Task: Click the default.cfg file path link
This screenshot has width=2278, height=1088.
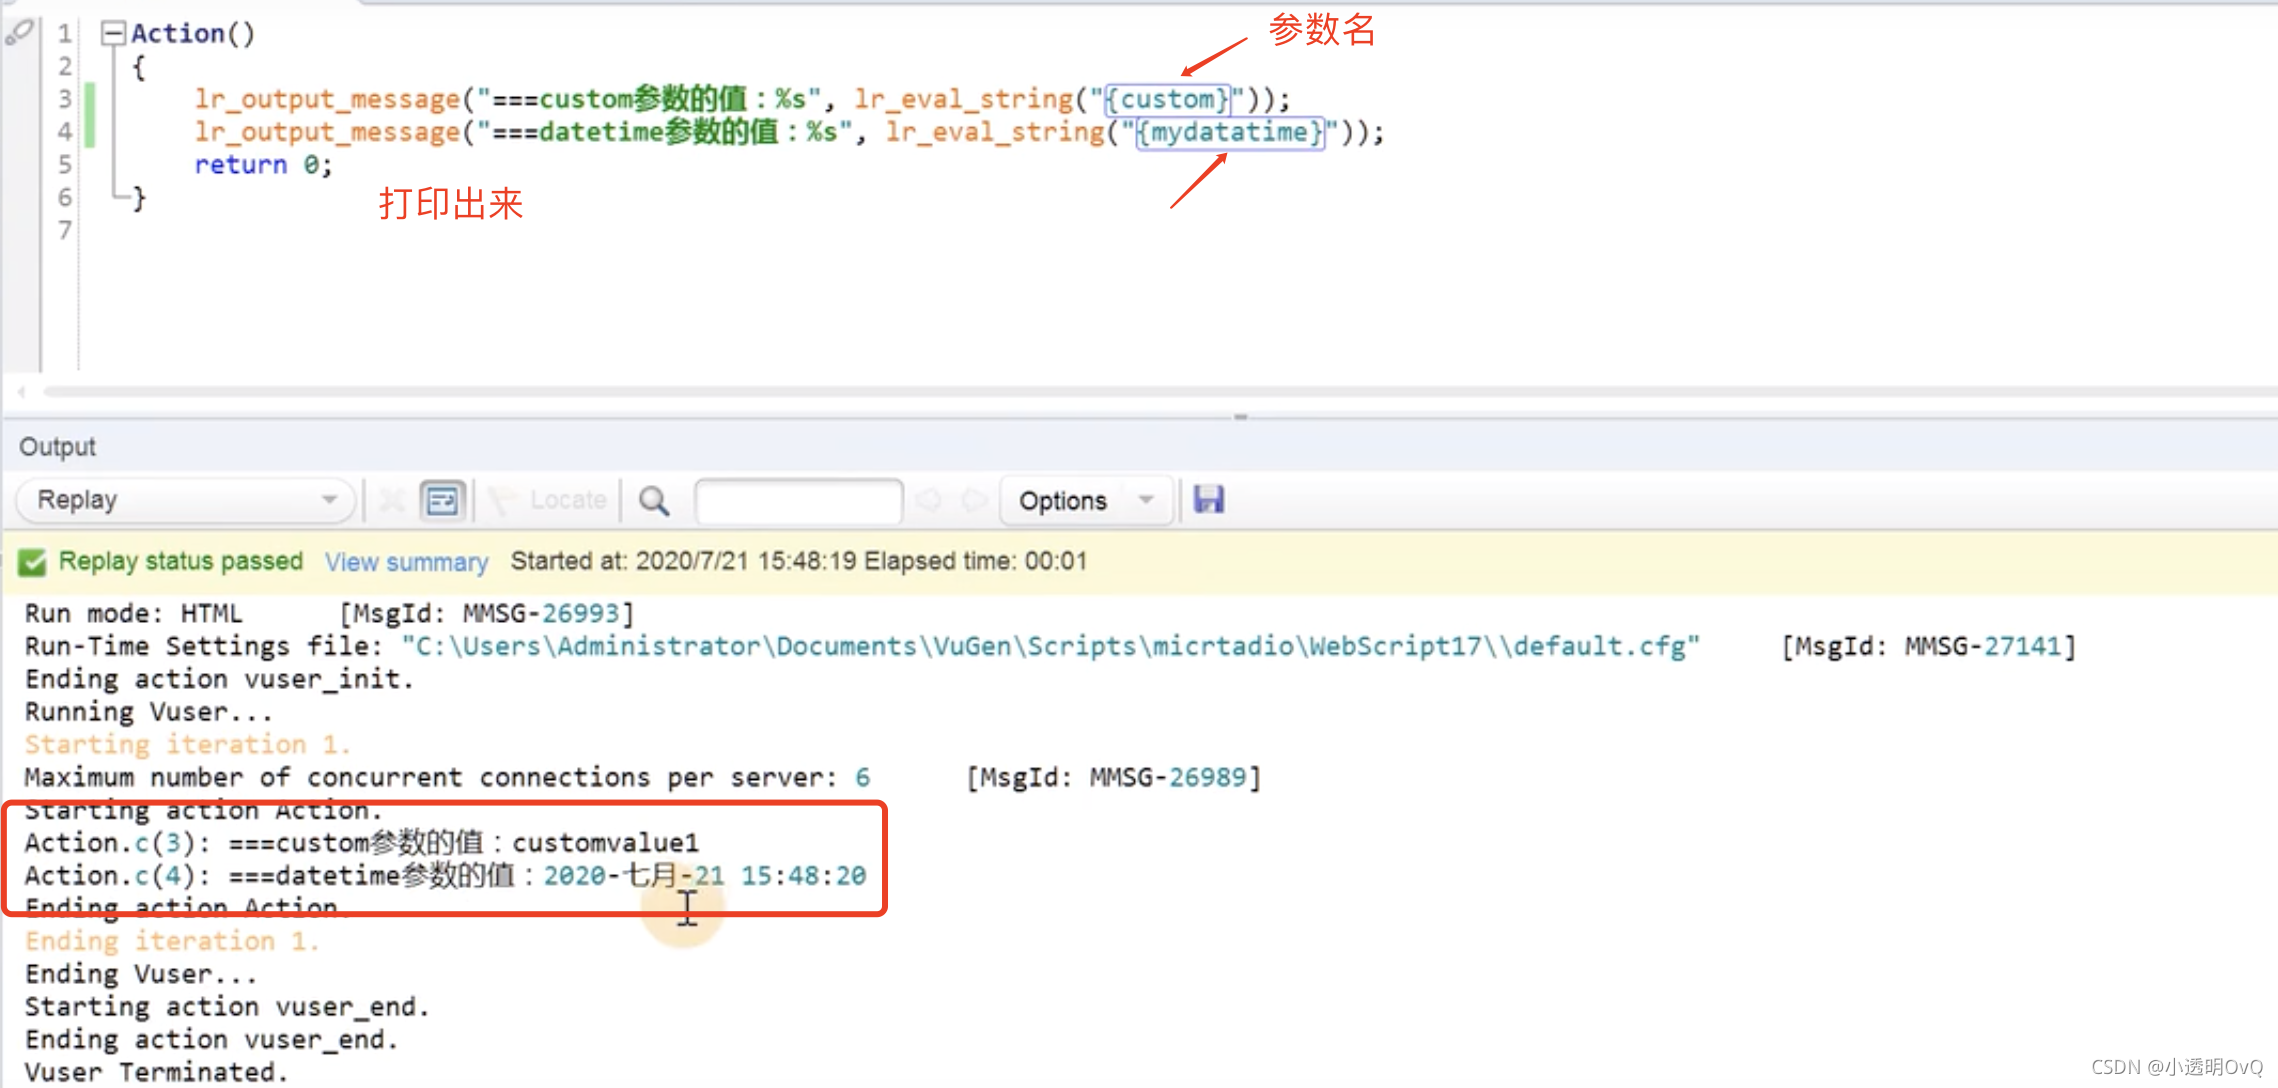Action: [x=1050, y=646]
